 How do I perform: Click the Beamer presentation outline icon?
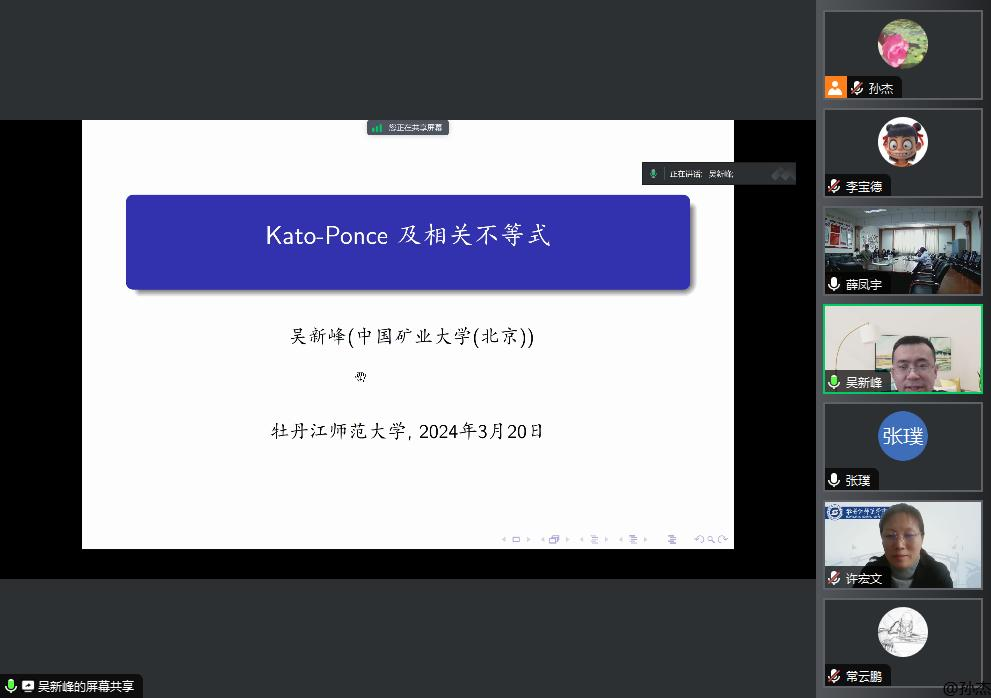pos(672,540)
